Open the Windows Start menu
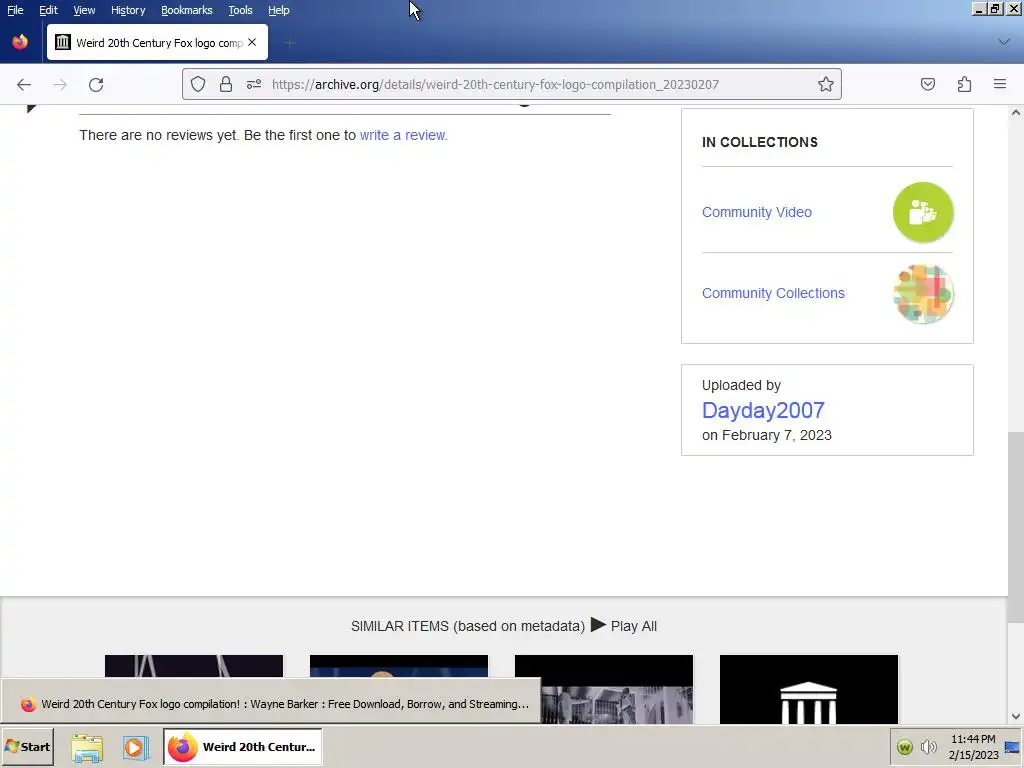 click(28, 746)
